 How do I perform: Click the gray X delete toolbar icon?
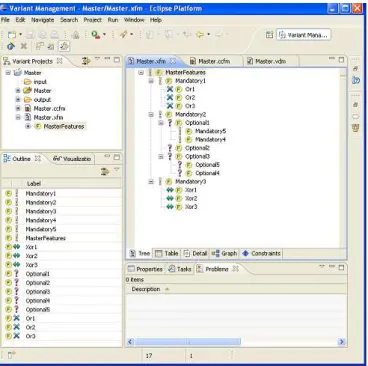pyautogui.click(x=24, y=46)
